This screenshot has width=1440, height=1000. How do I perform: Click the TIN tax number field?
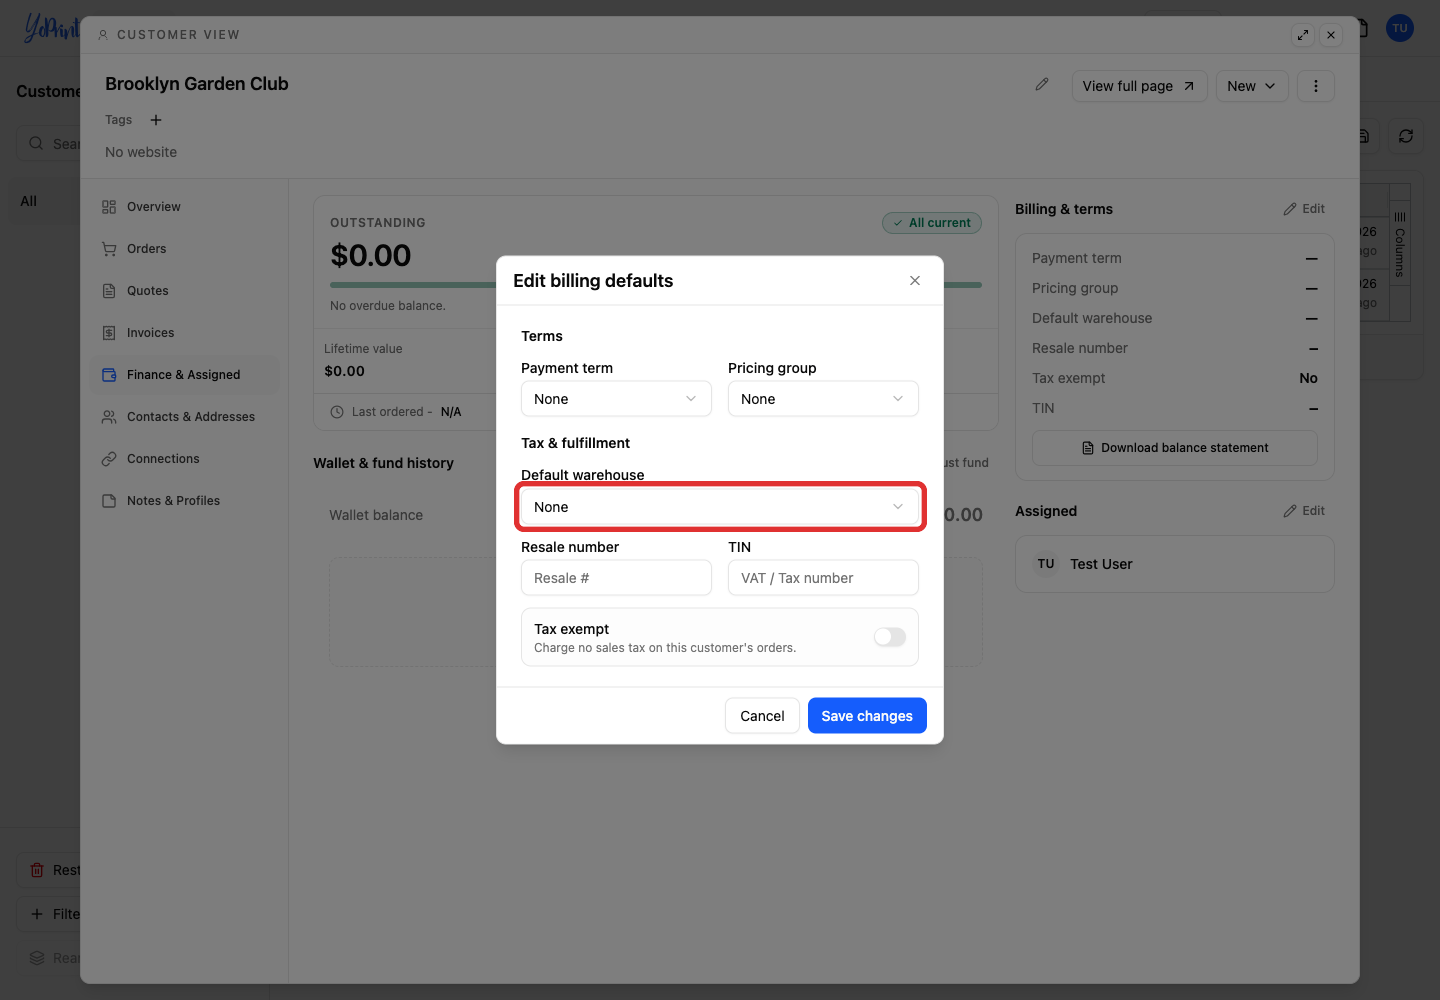[x=823, y=578]
